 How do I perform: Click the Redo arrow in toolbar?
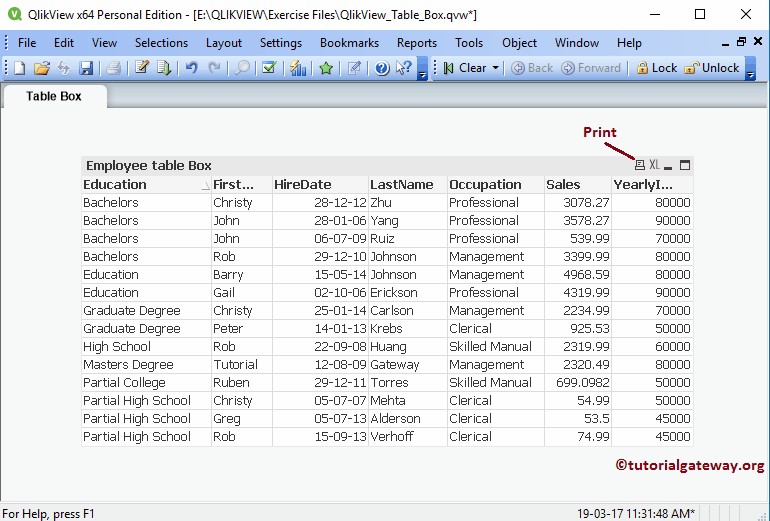(214, 68)
